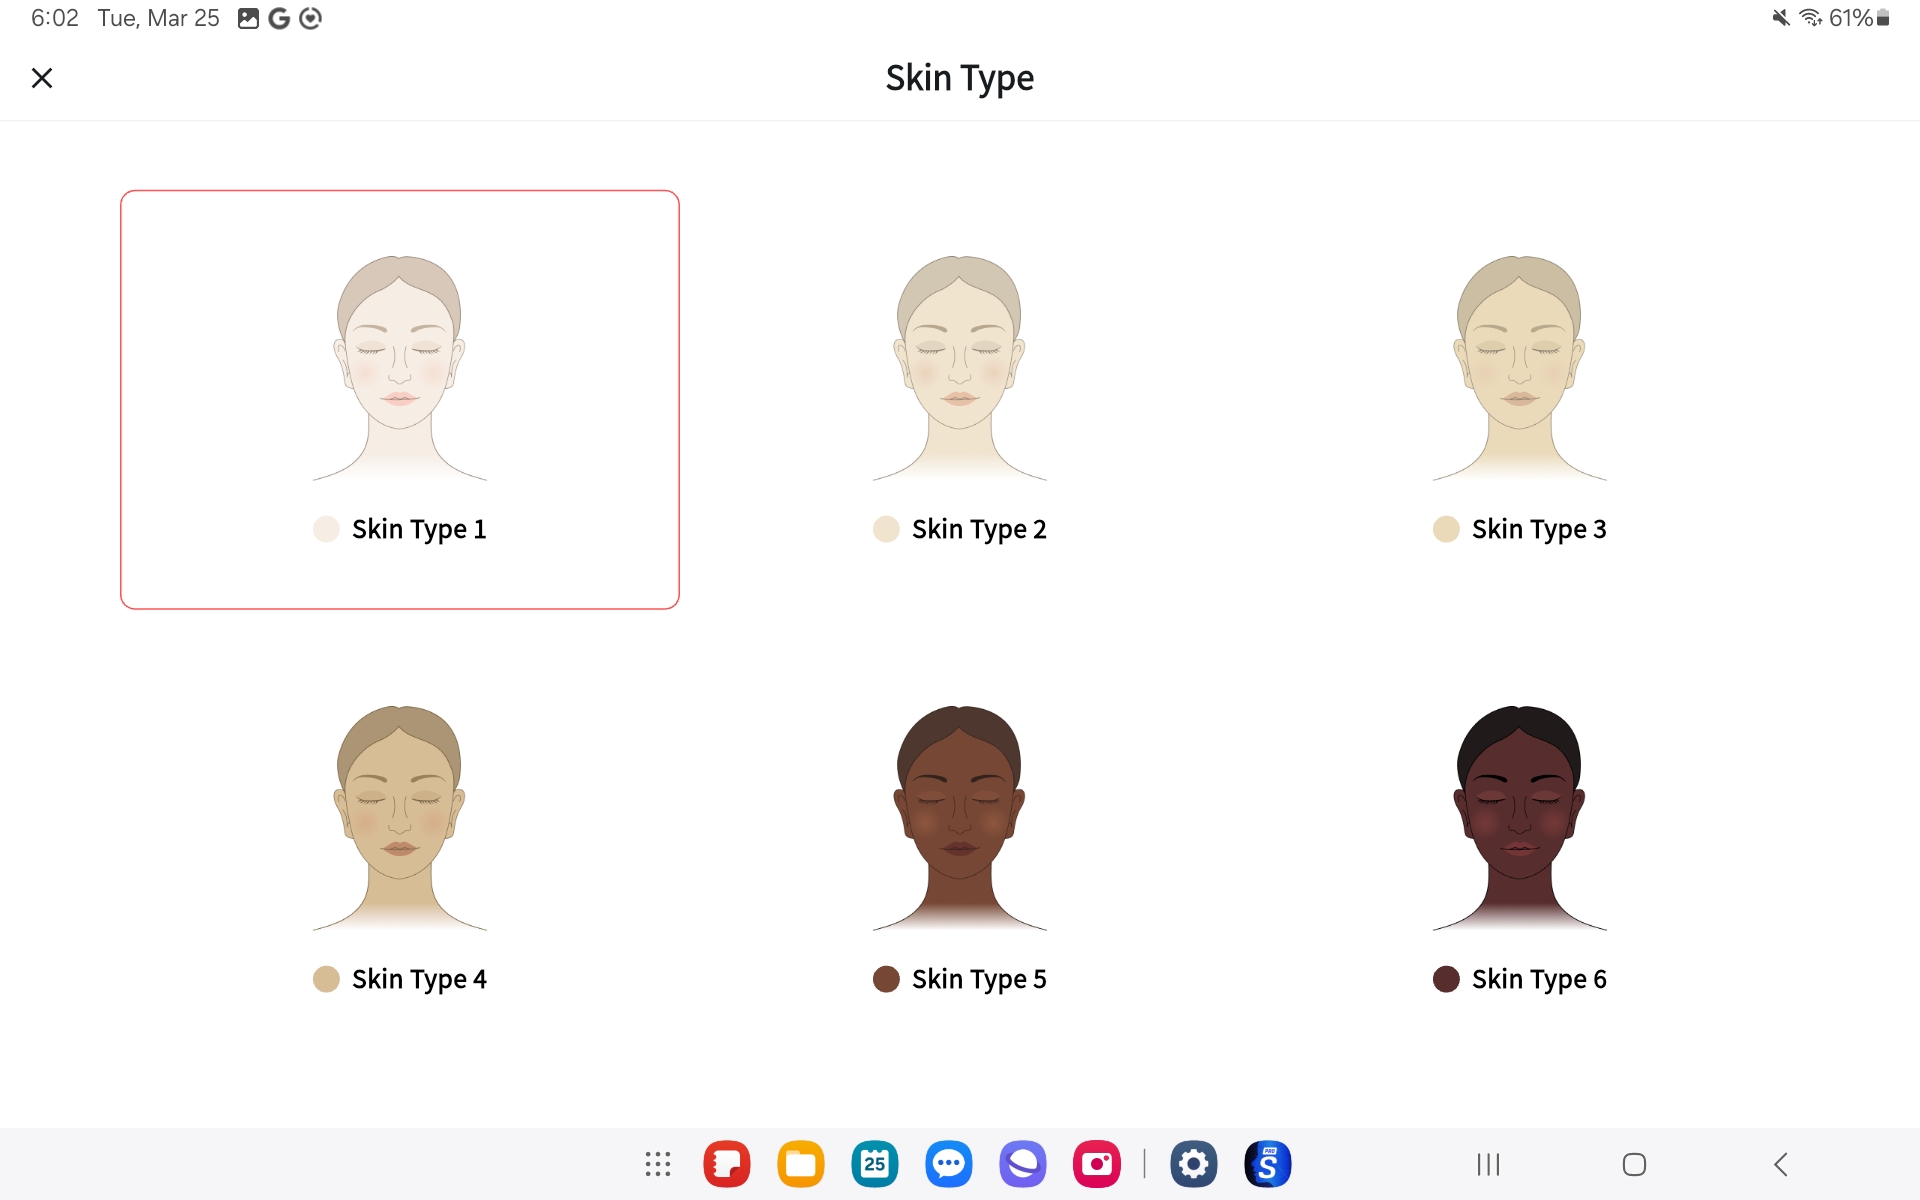Open the pink Camera app
This screenshot has width=1920, height=1200.
click(1097, 1164)
